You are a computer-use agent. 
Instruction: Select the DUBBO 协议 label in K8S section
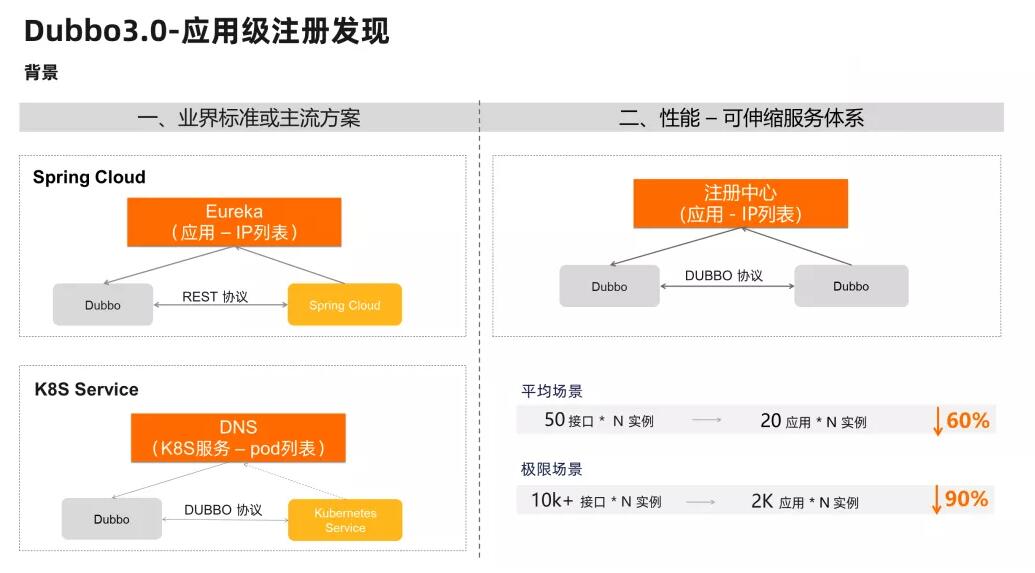point(223,510)
